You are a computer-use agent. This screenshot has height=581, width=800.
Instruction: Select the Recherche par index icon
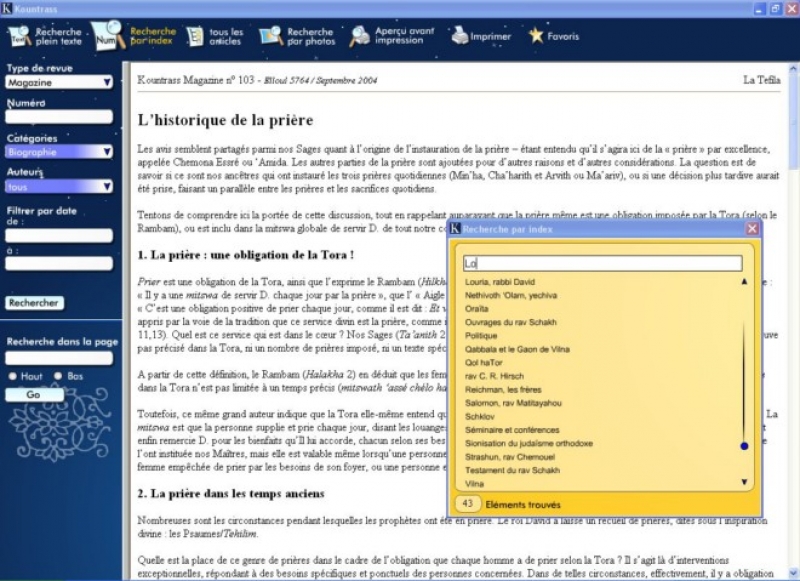point(108,35)
